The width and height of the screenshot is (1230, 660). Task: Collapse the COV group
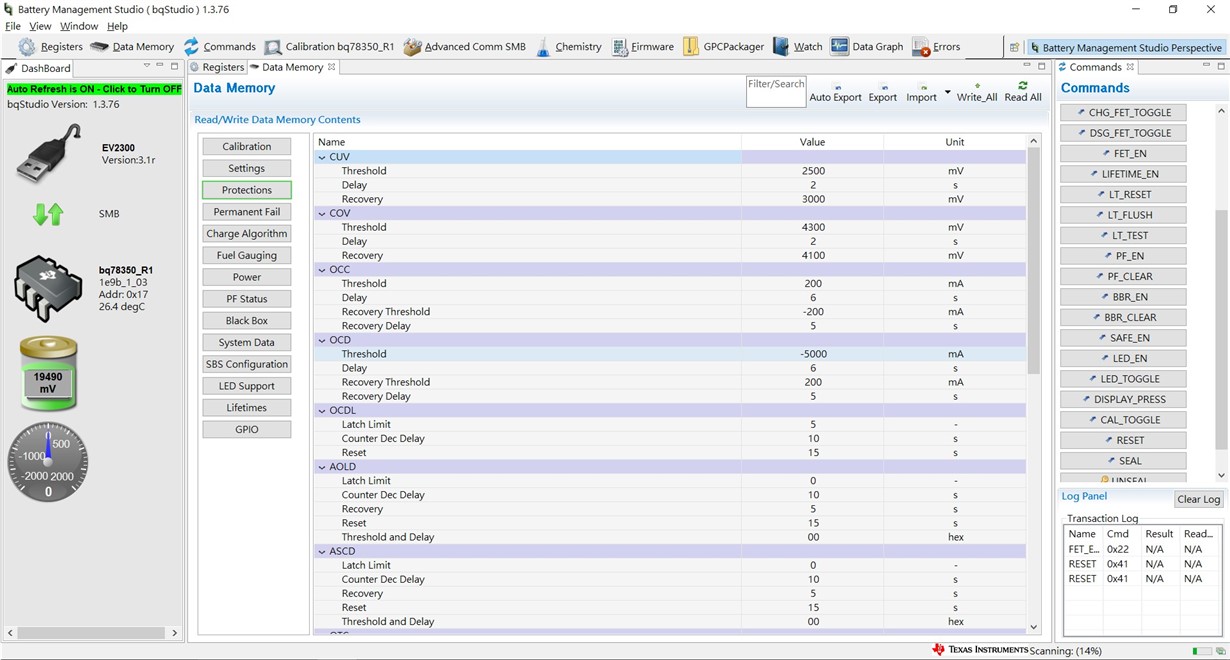pos(322,213)
